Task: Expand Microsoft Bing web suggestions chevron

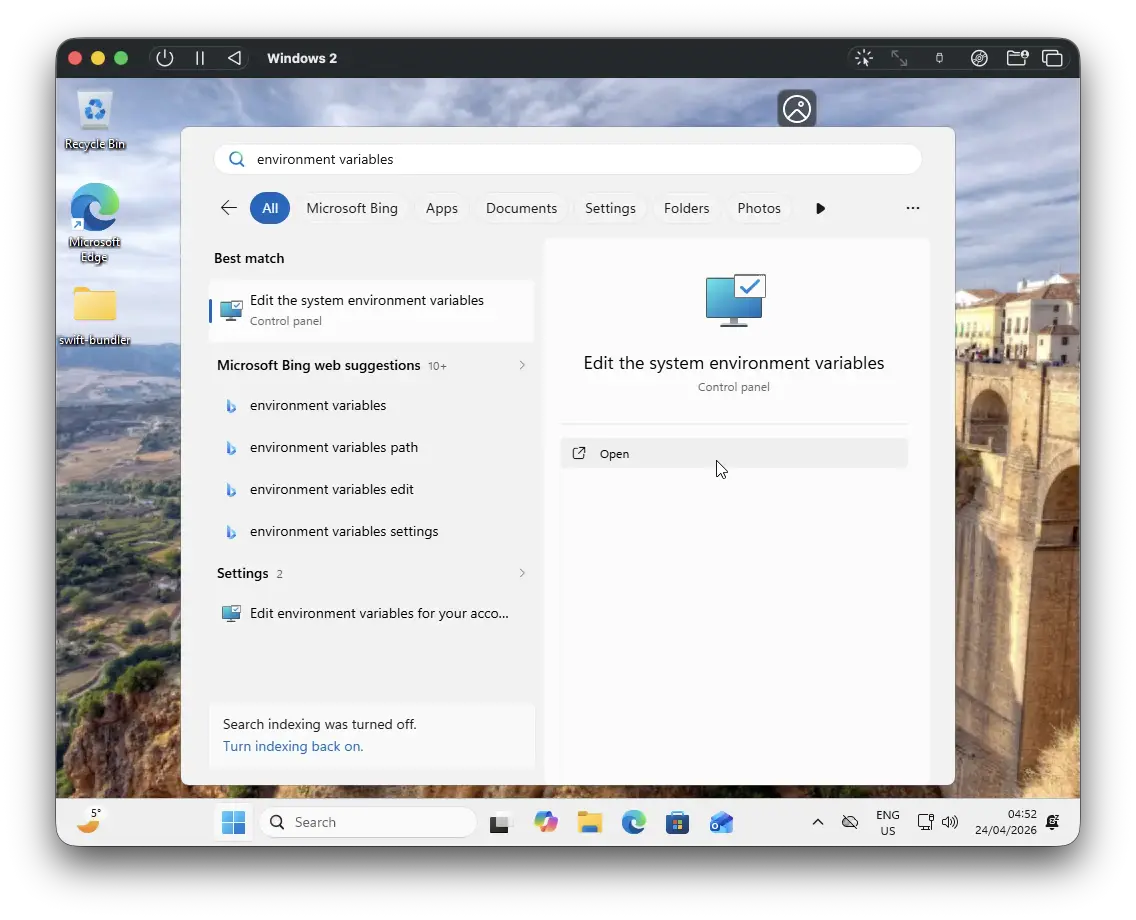Action: 522,365
